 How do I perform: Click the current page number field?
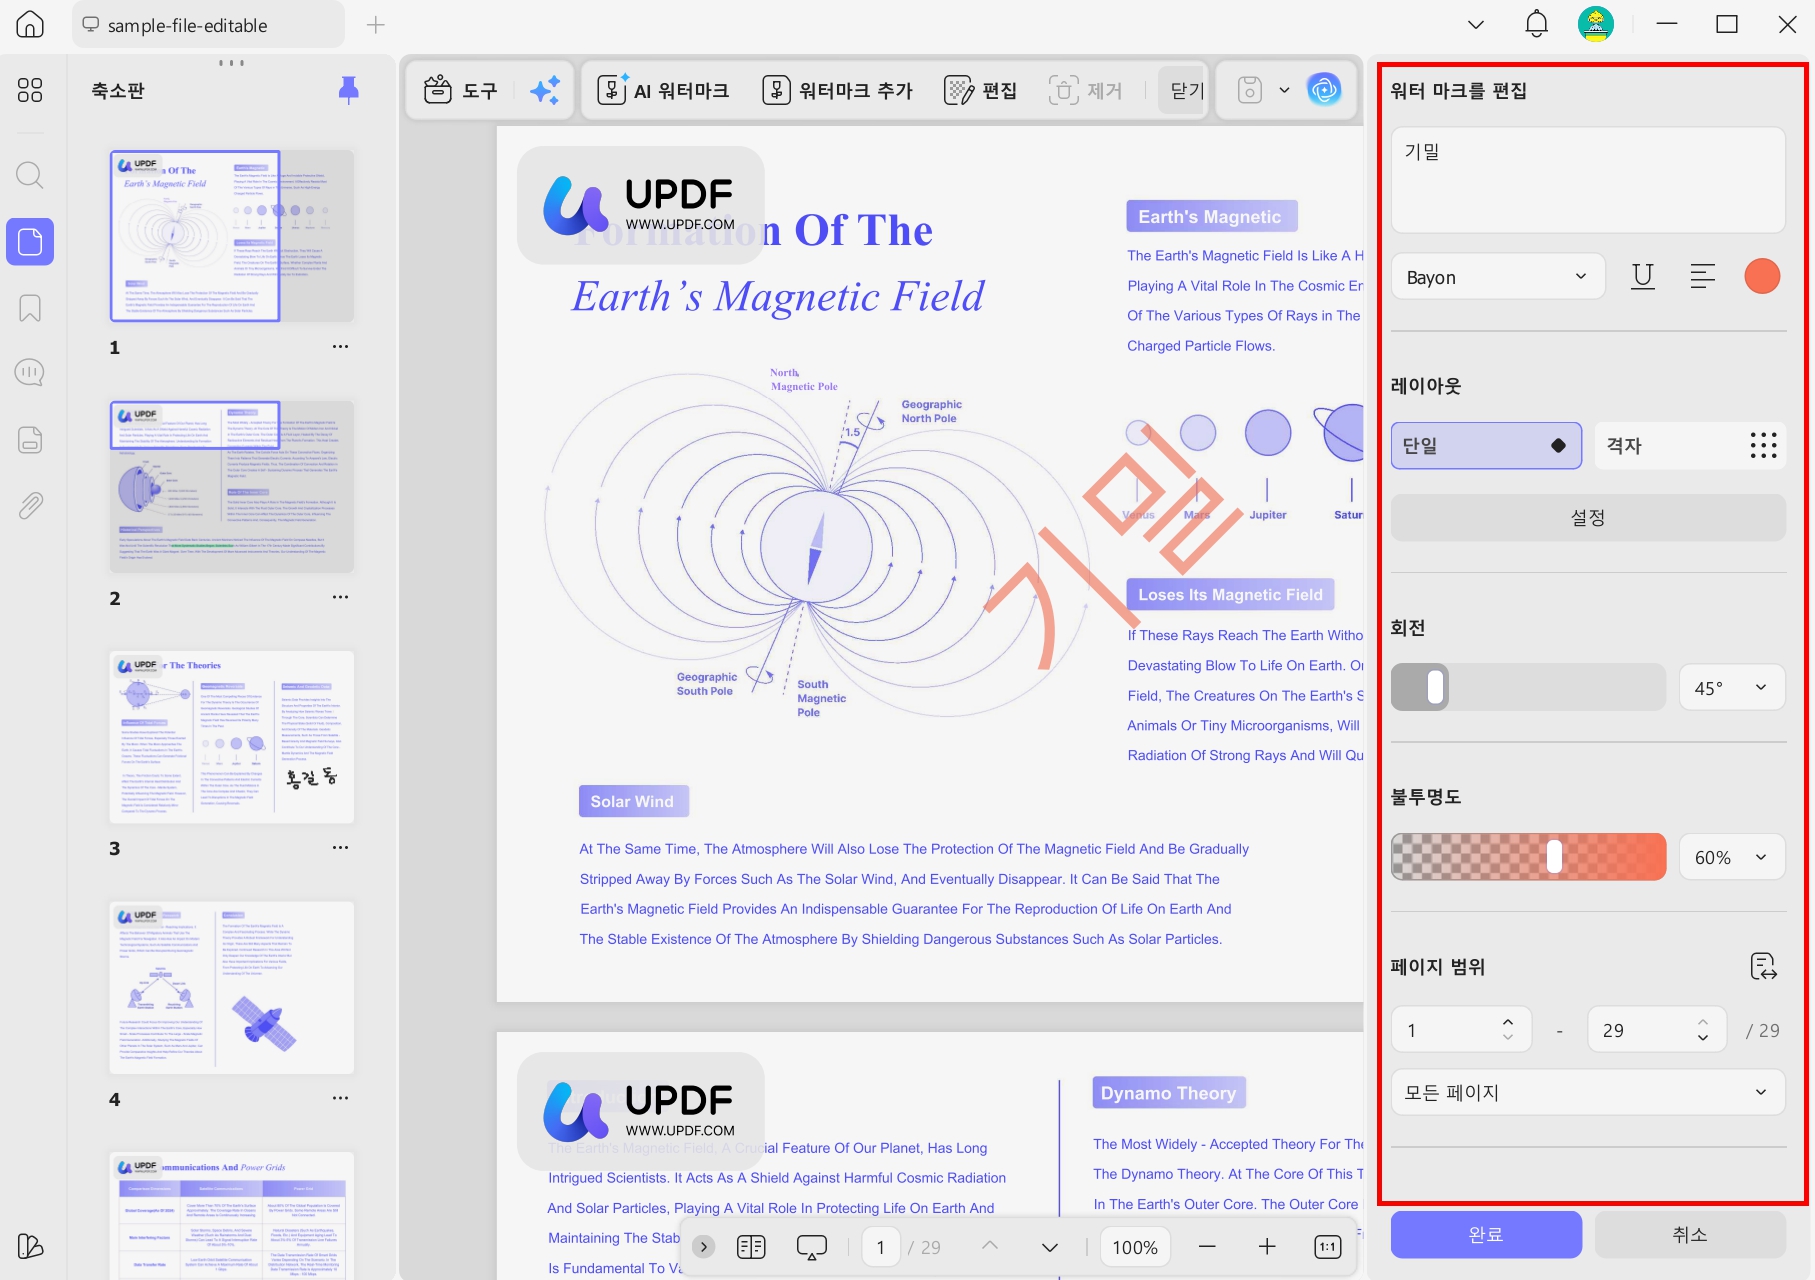pyautogui.click(x=880, y=1247)
